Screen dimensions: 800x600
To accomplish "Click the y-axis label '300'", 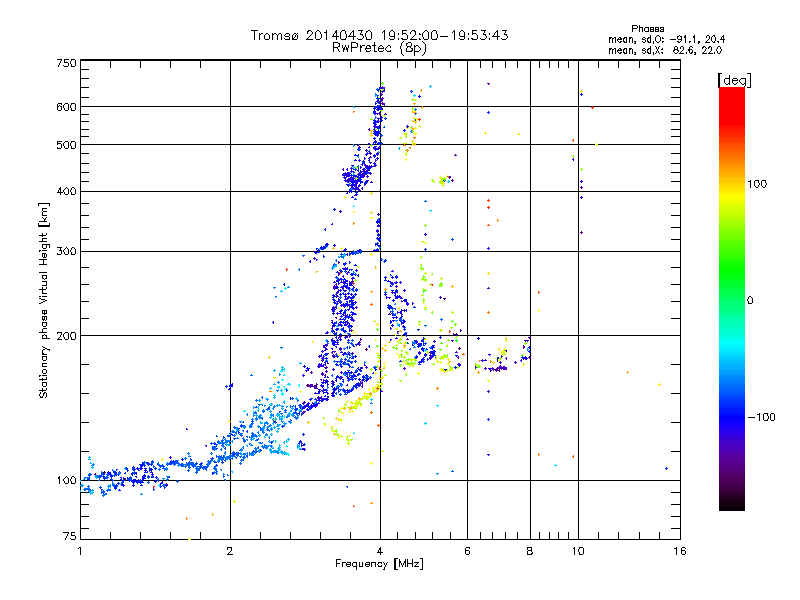I will pyautogui.click(x=66, y=252).
